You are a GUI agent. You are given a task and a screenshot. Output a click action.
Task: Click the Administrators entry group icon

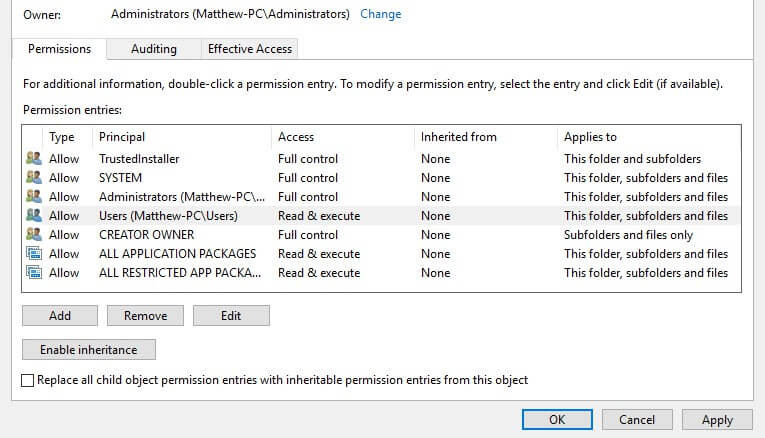point(34,196)
